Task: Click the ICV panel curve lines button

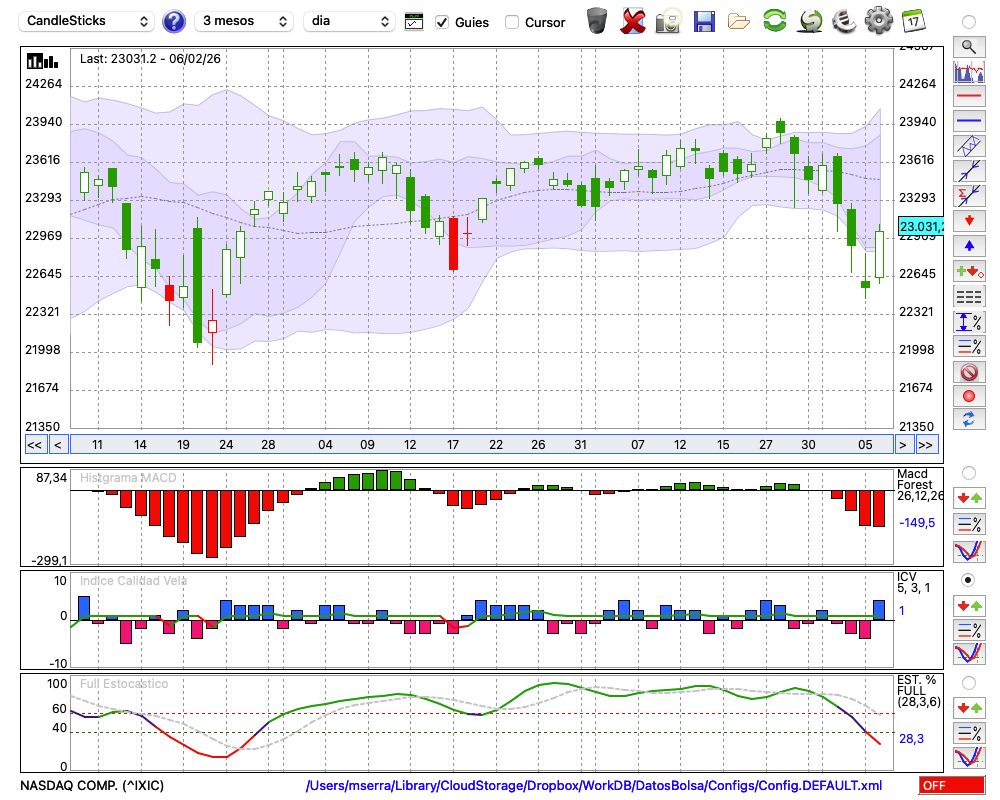Action: pos(969,653)
